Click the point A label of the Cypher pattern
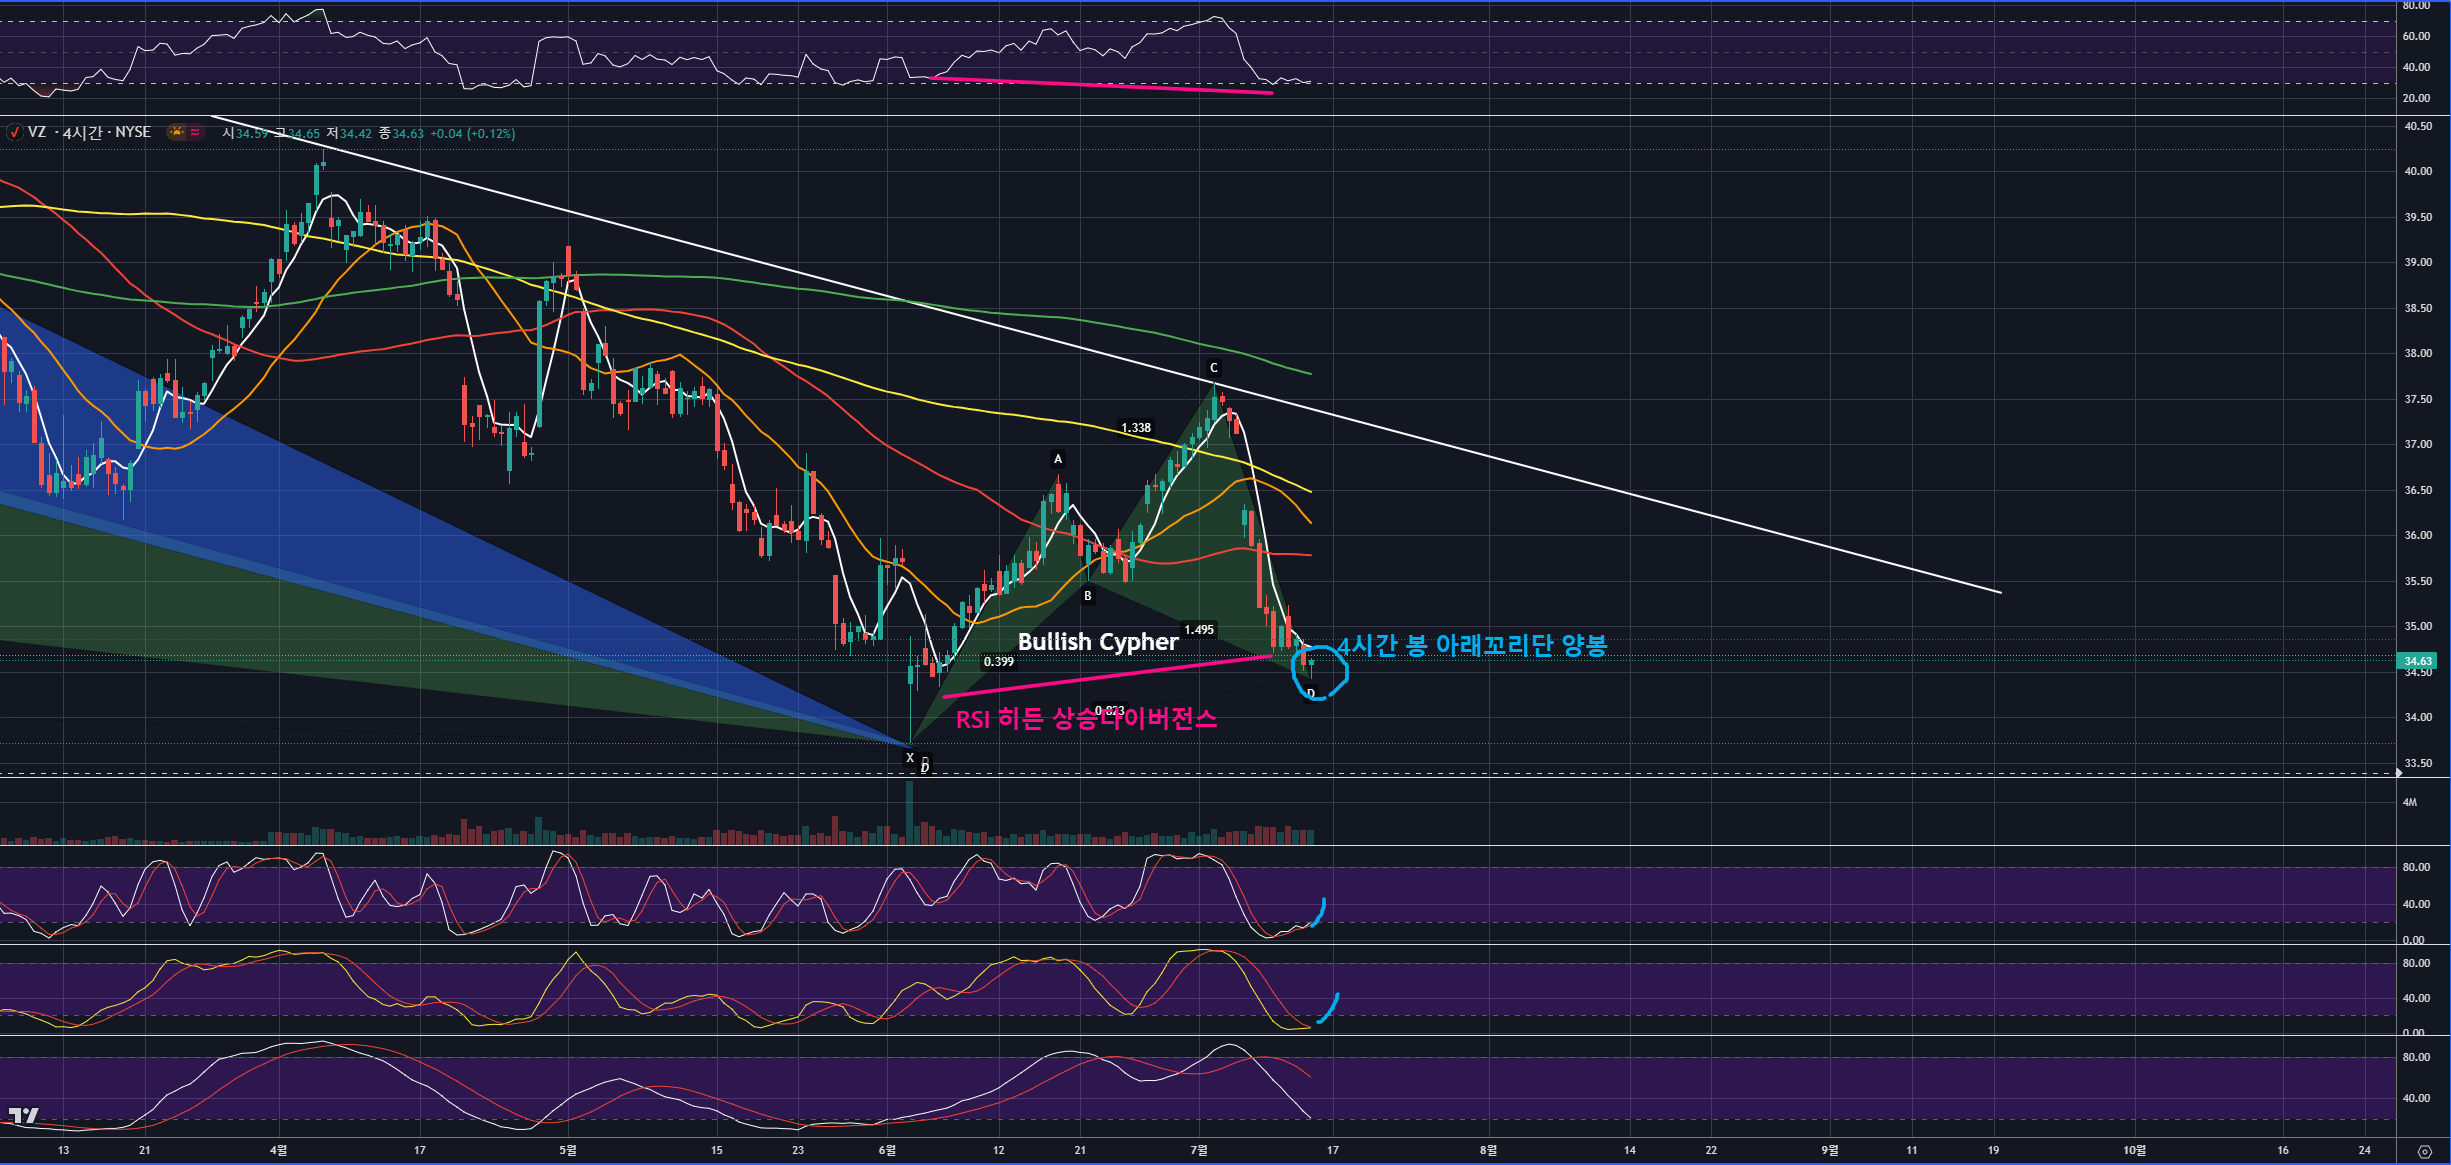 [x=1058, y=459]
